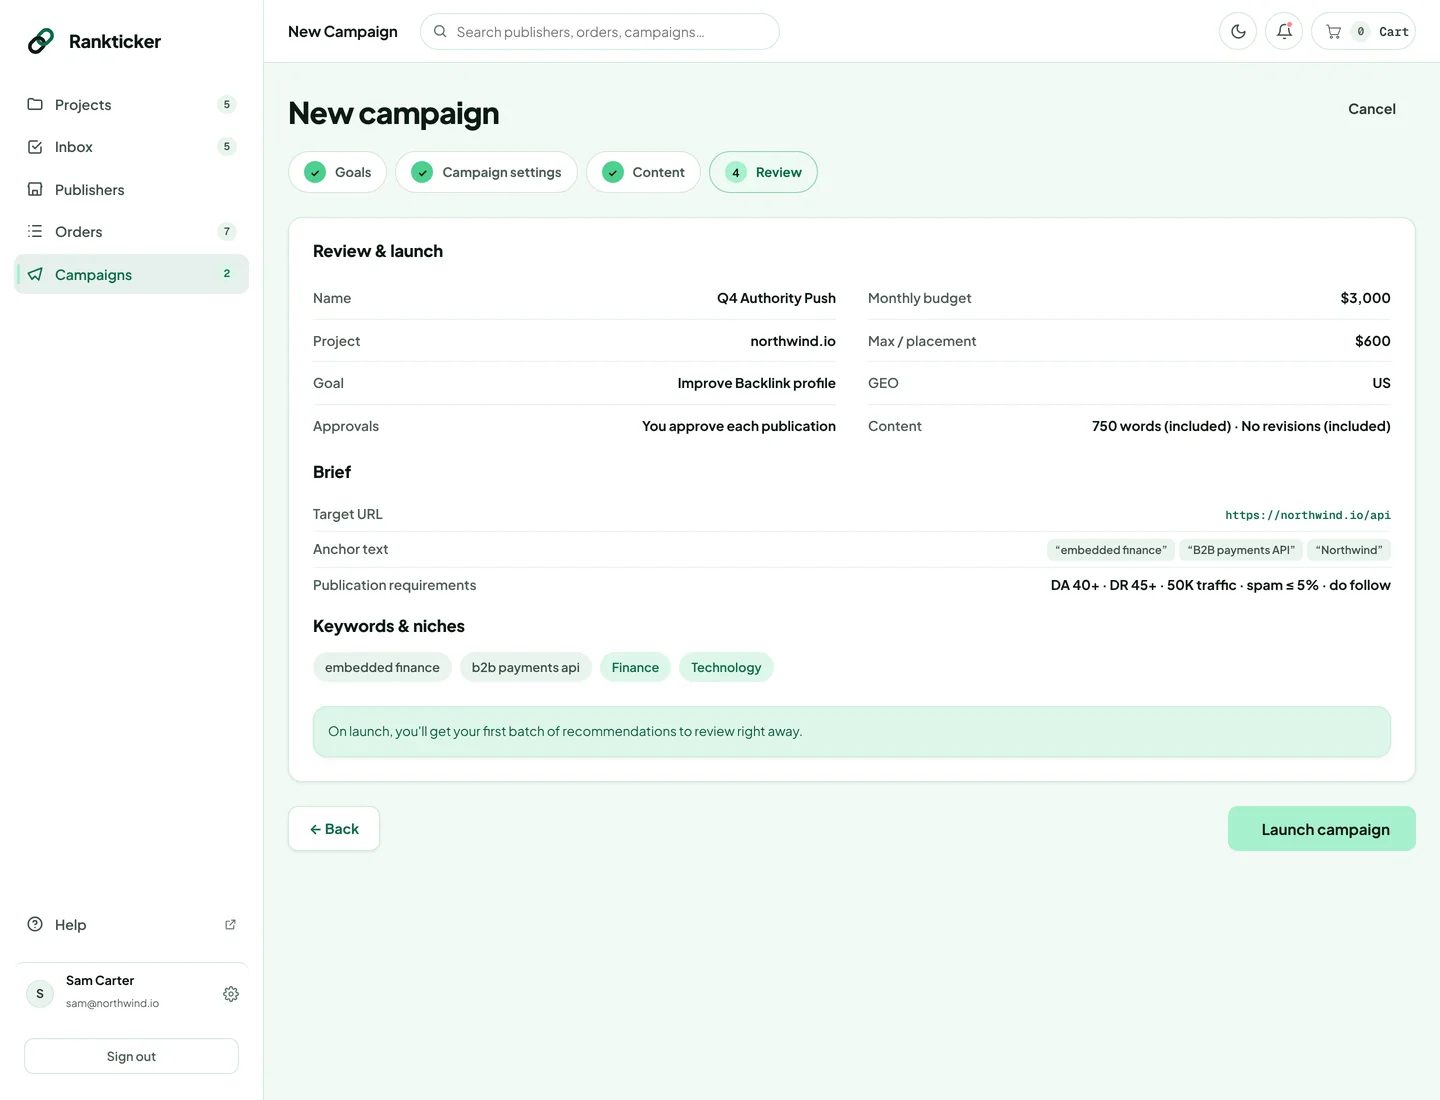The height and width of the screenshot is (1100, 1440).
Task: Go to the Publishers section
Action: (131, 190)
